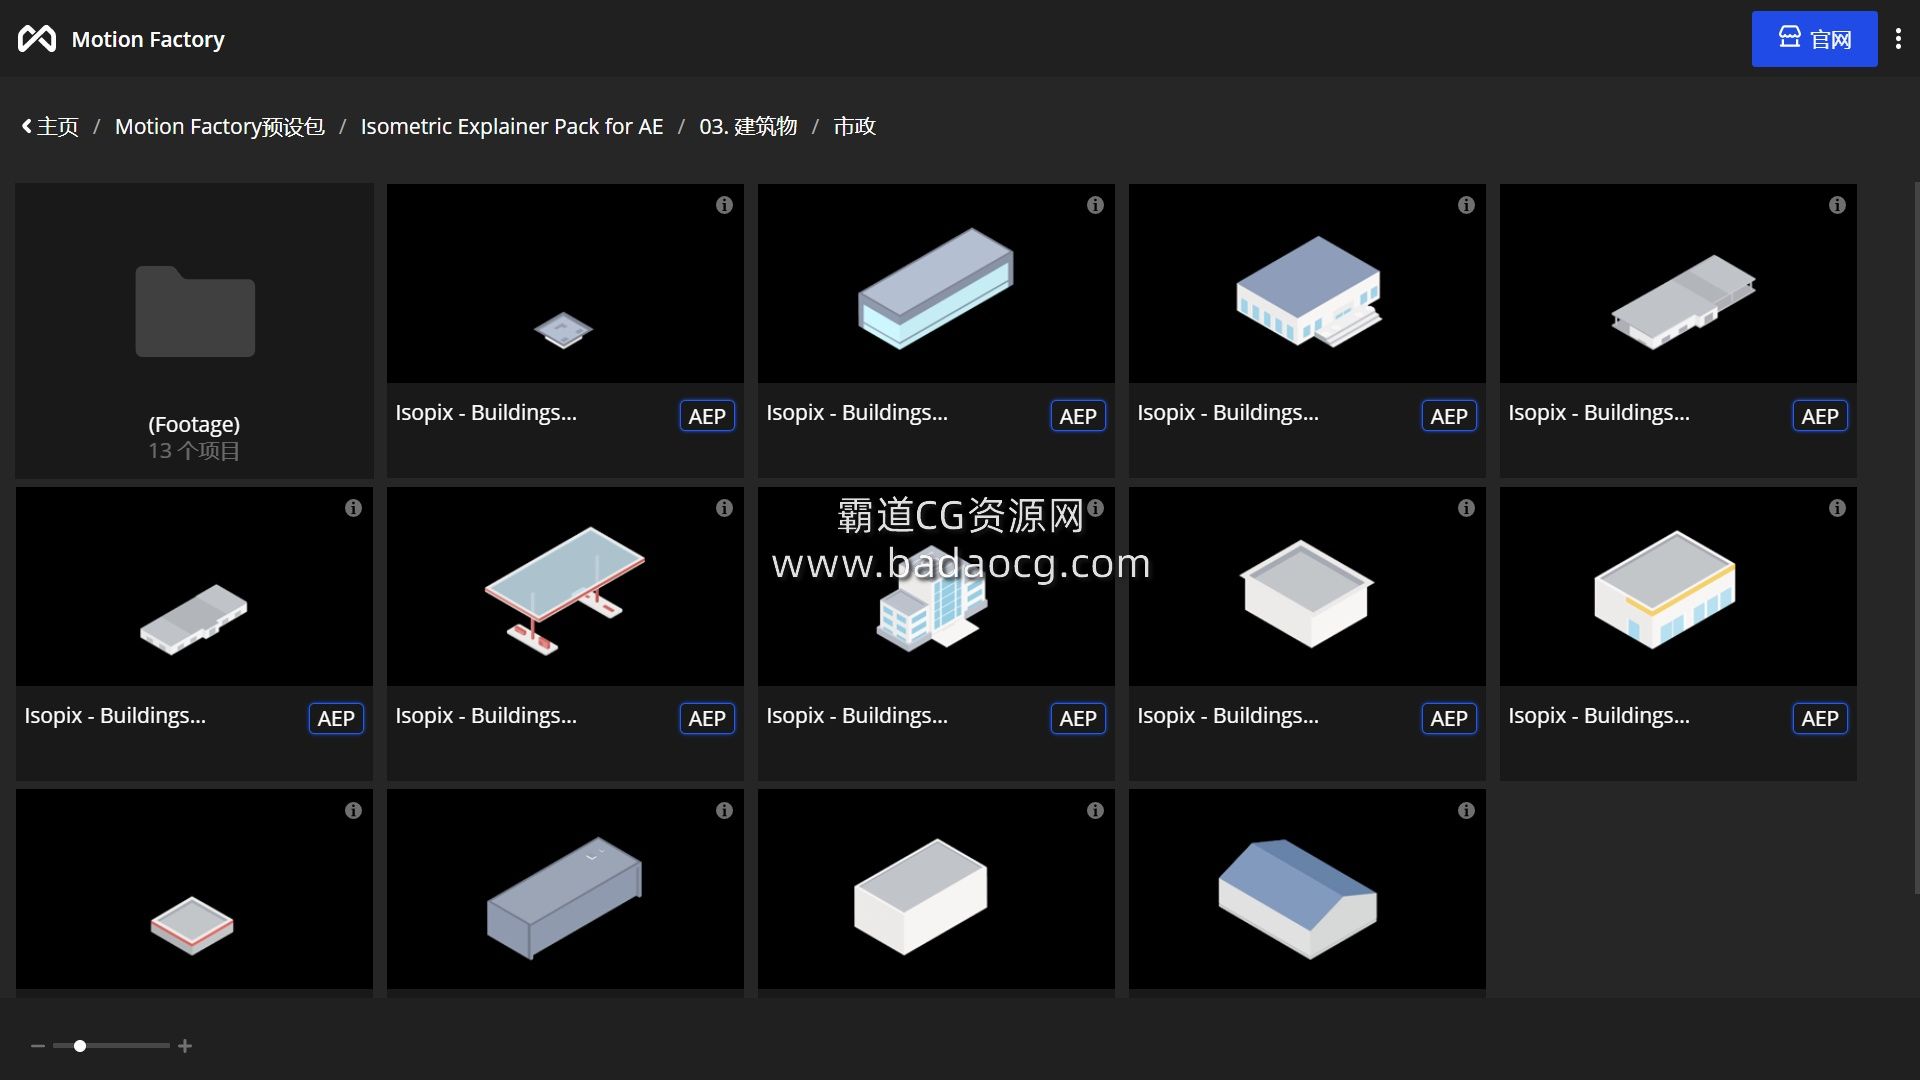1920x1080 pixels.
Task: Click AEP badge under long gray flat-roof building
Action: pyautogui.click(x=1820, y=416)
